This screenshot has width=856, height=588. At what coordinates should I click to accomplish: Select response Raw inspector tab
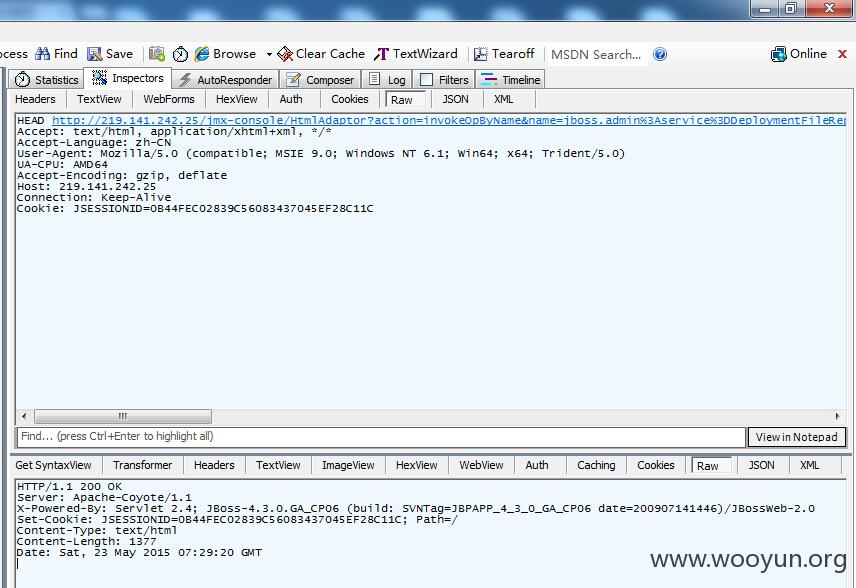[x=711, y=466]
